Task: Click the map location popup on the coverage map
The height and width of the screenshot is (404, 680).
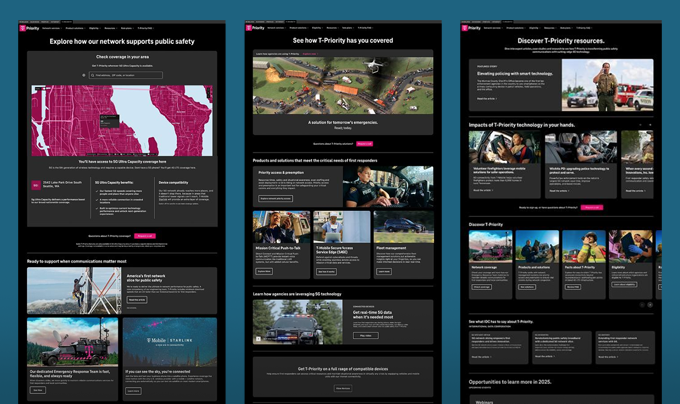Action: (109, 121)
